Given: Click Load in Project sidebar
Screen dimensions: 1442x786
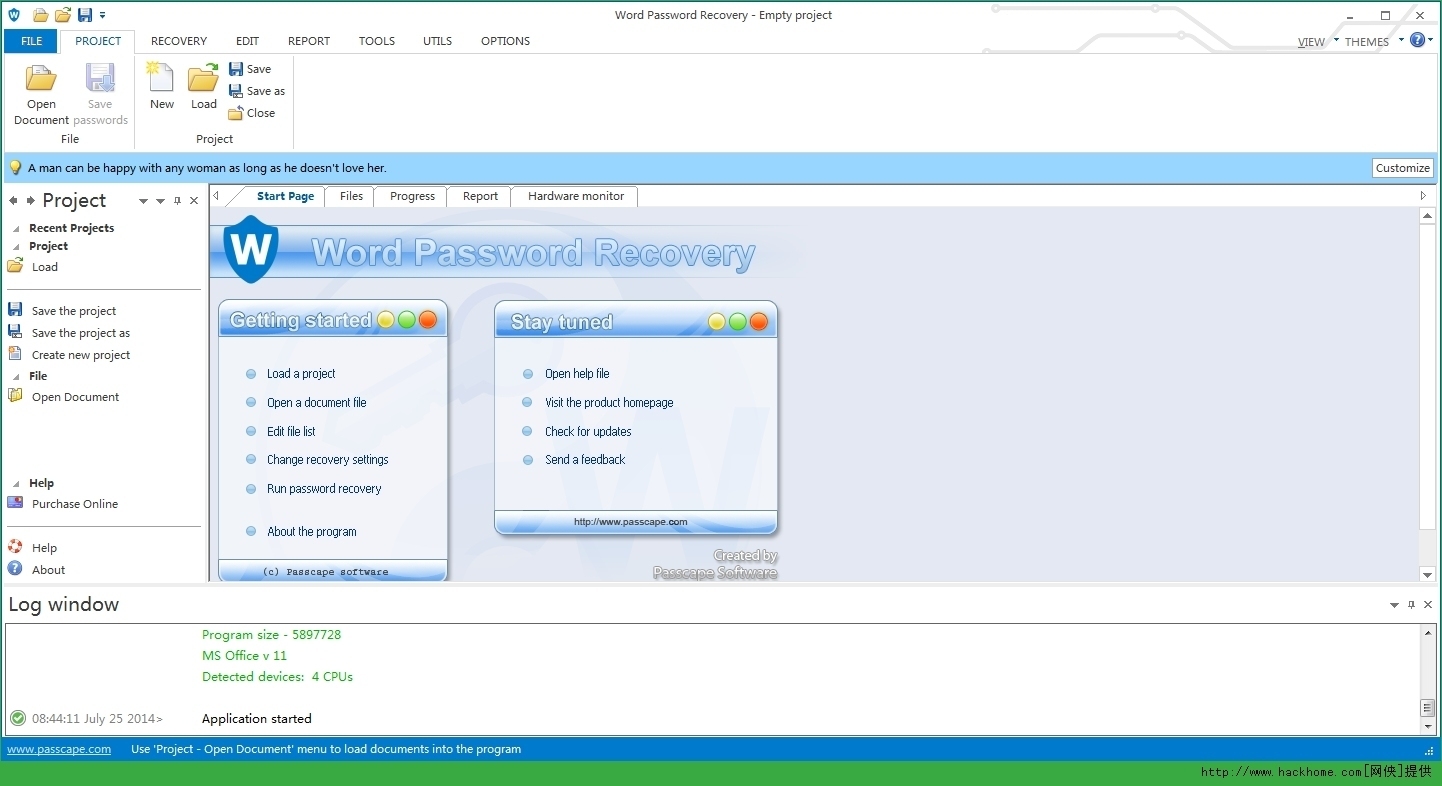Looking at the screenshot, I should pyautogui.click(x=33, y=267).
